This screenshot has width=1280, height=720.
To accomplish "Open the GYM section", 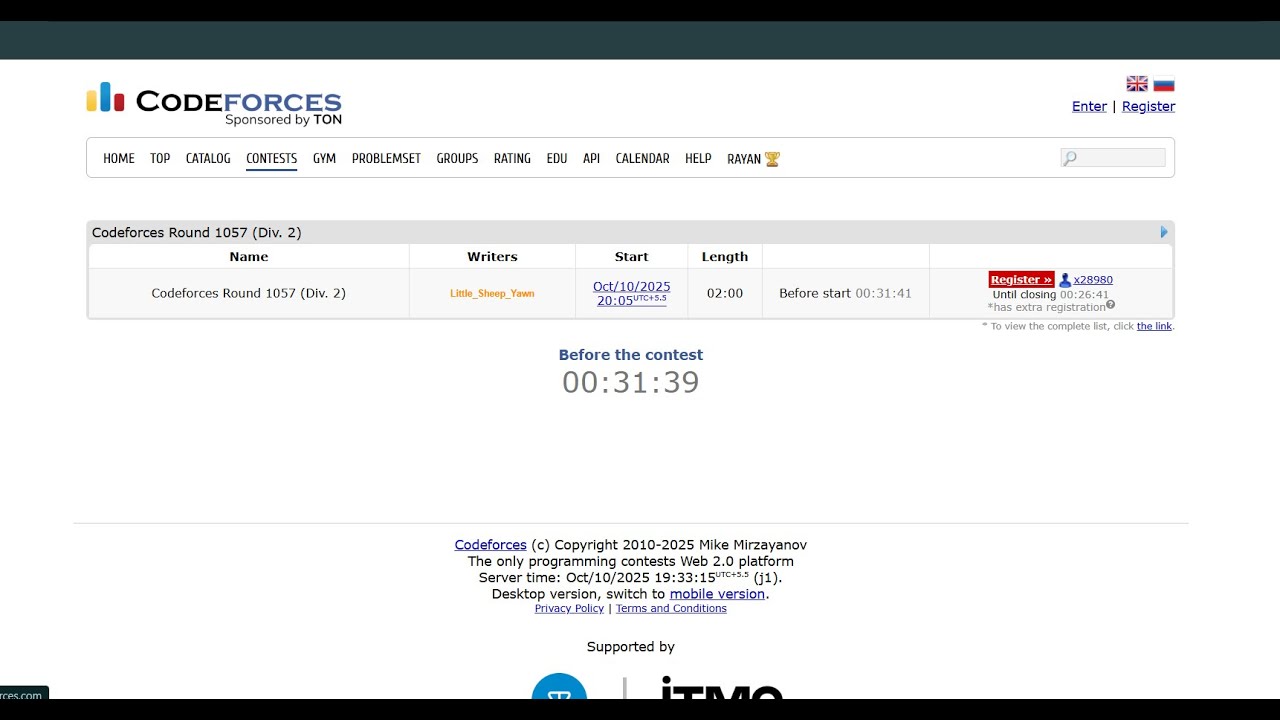I will pos(324,159).
